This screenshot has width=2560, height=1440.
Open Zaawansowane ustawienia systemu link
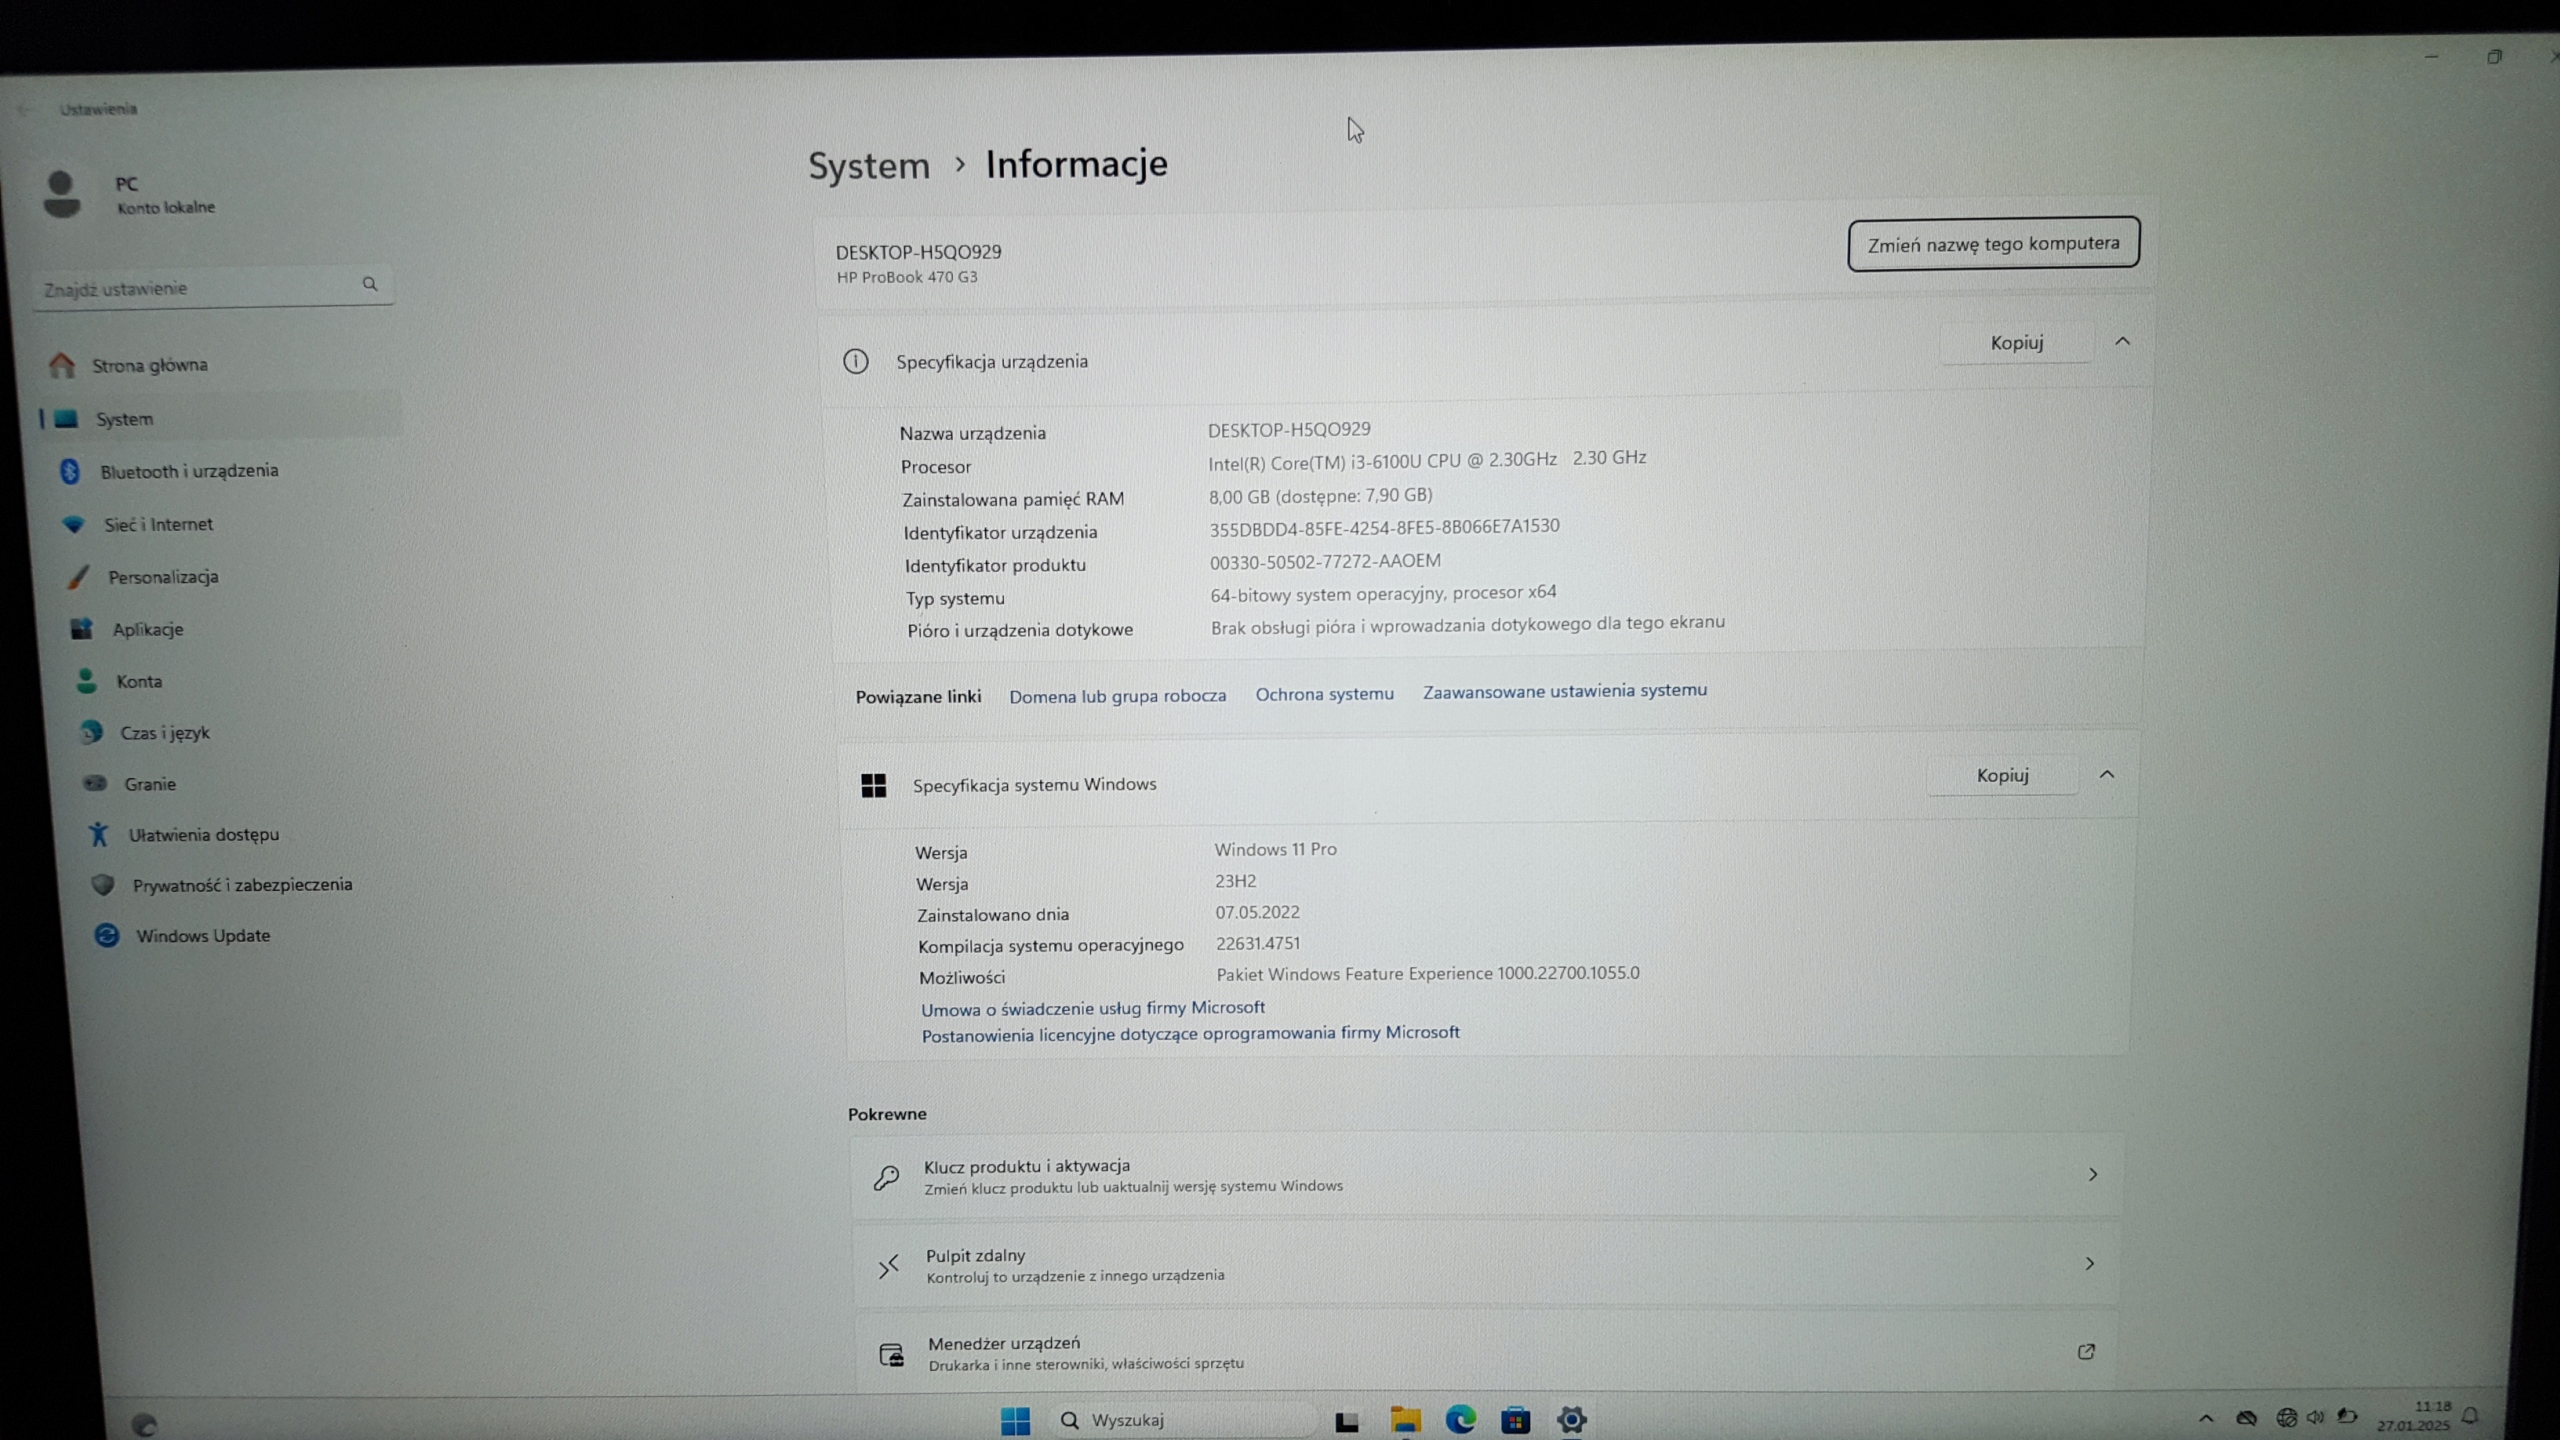1564,691
